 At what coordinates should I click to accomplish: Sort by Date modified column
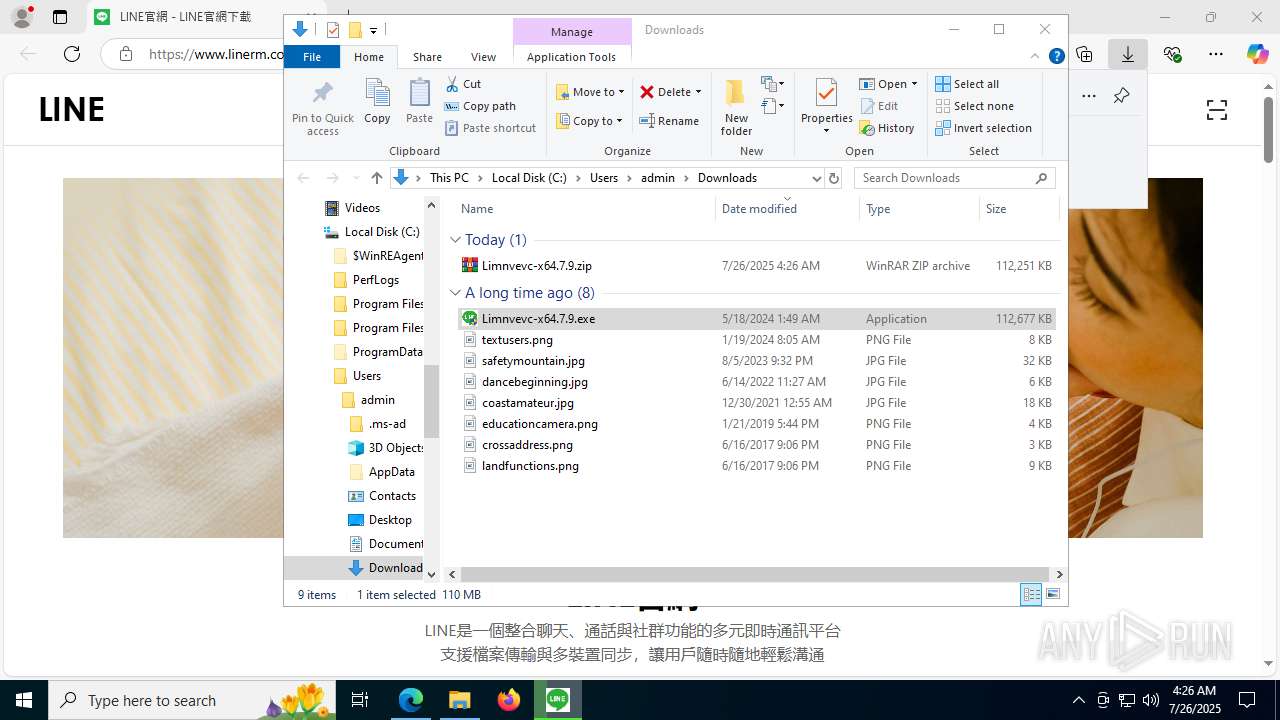click(787, 209)
